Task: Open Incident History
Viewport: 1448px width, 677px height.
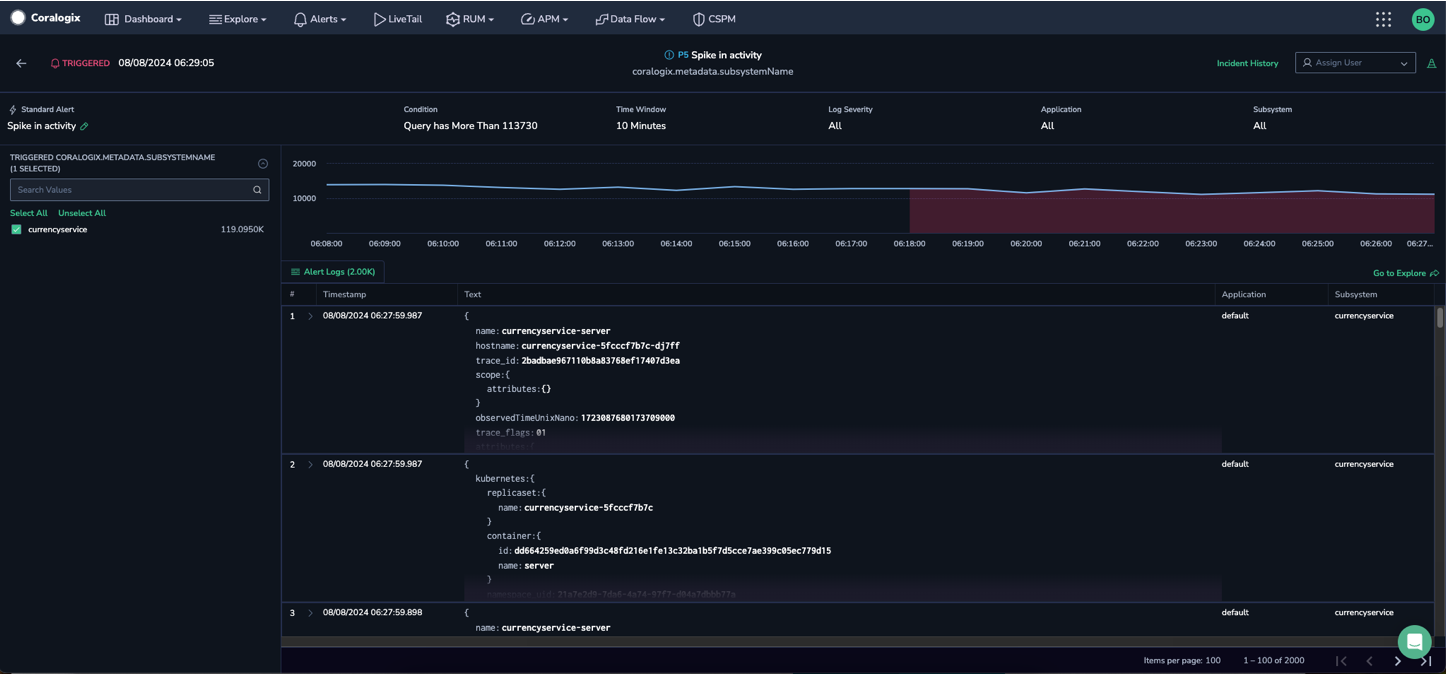Action: click(x=1247, y=63)
